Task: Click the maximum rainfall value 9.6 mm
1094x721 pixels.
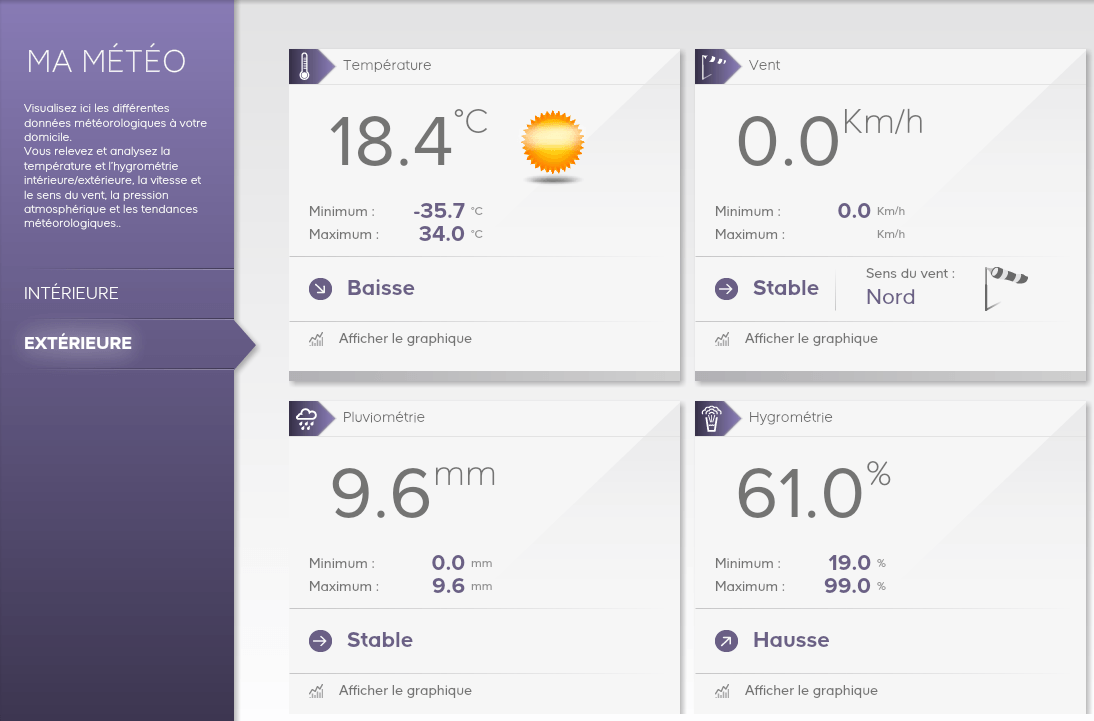Action: pyautogui.click(x=462, y=586)
